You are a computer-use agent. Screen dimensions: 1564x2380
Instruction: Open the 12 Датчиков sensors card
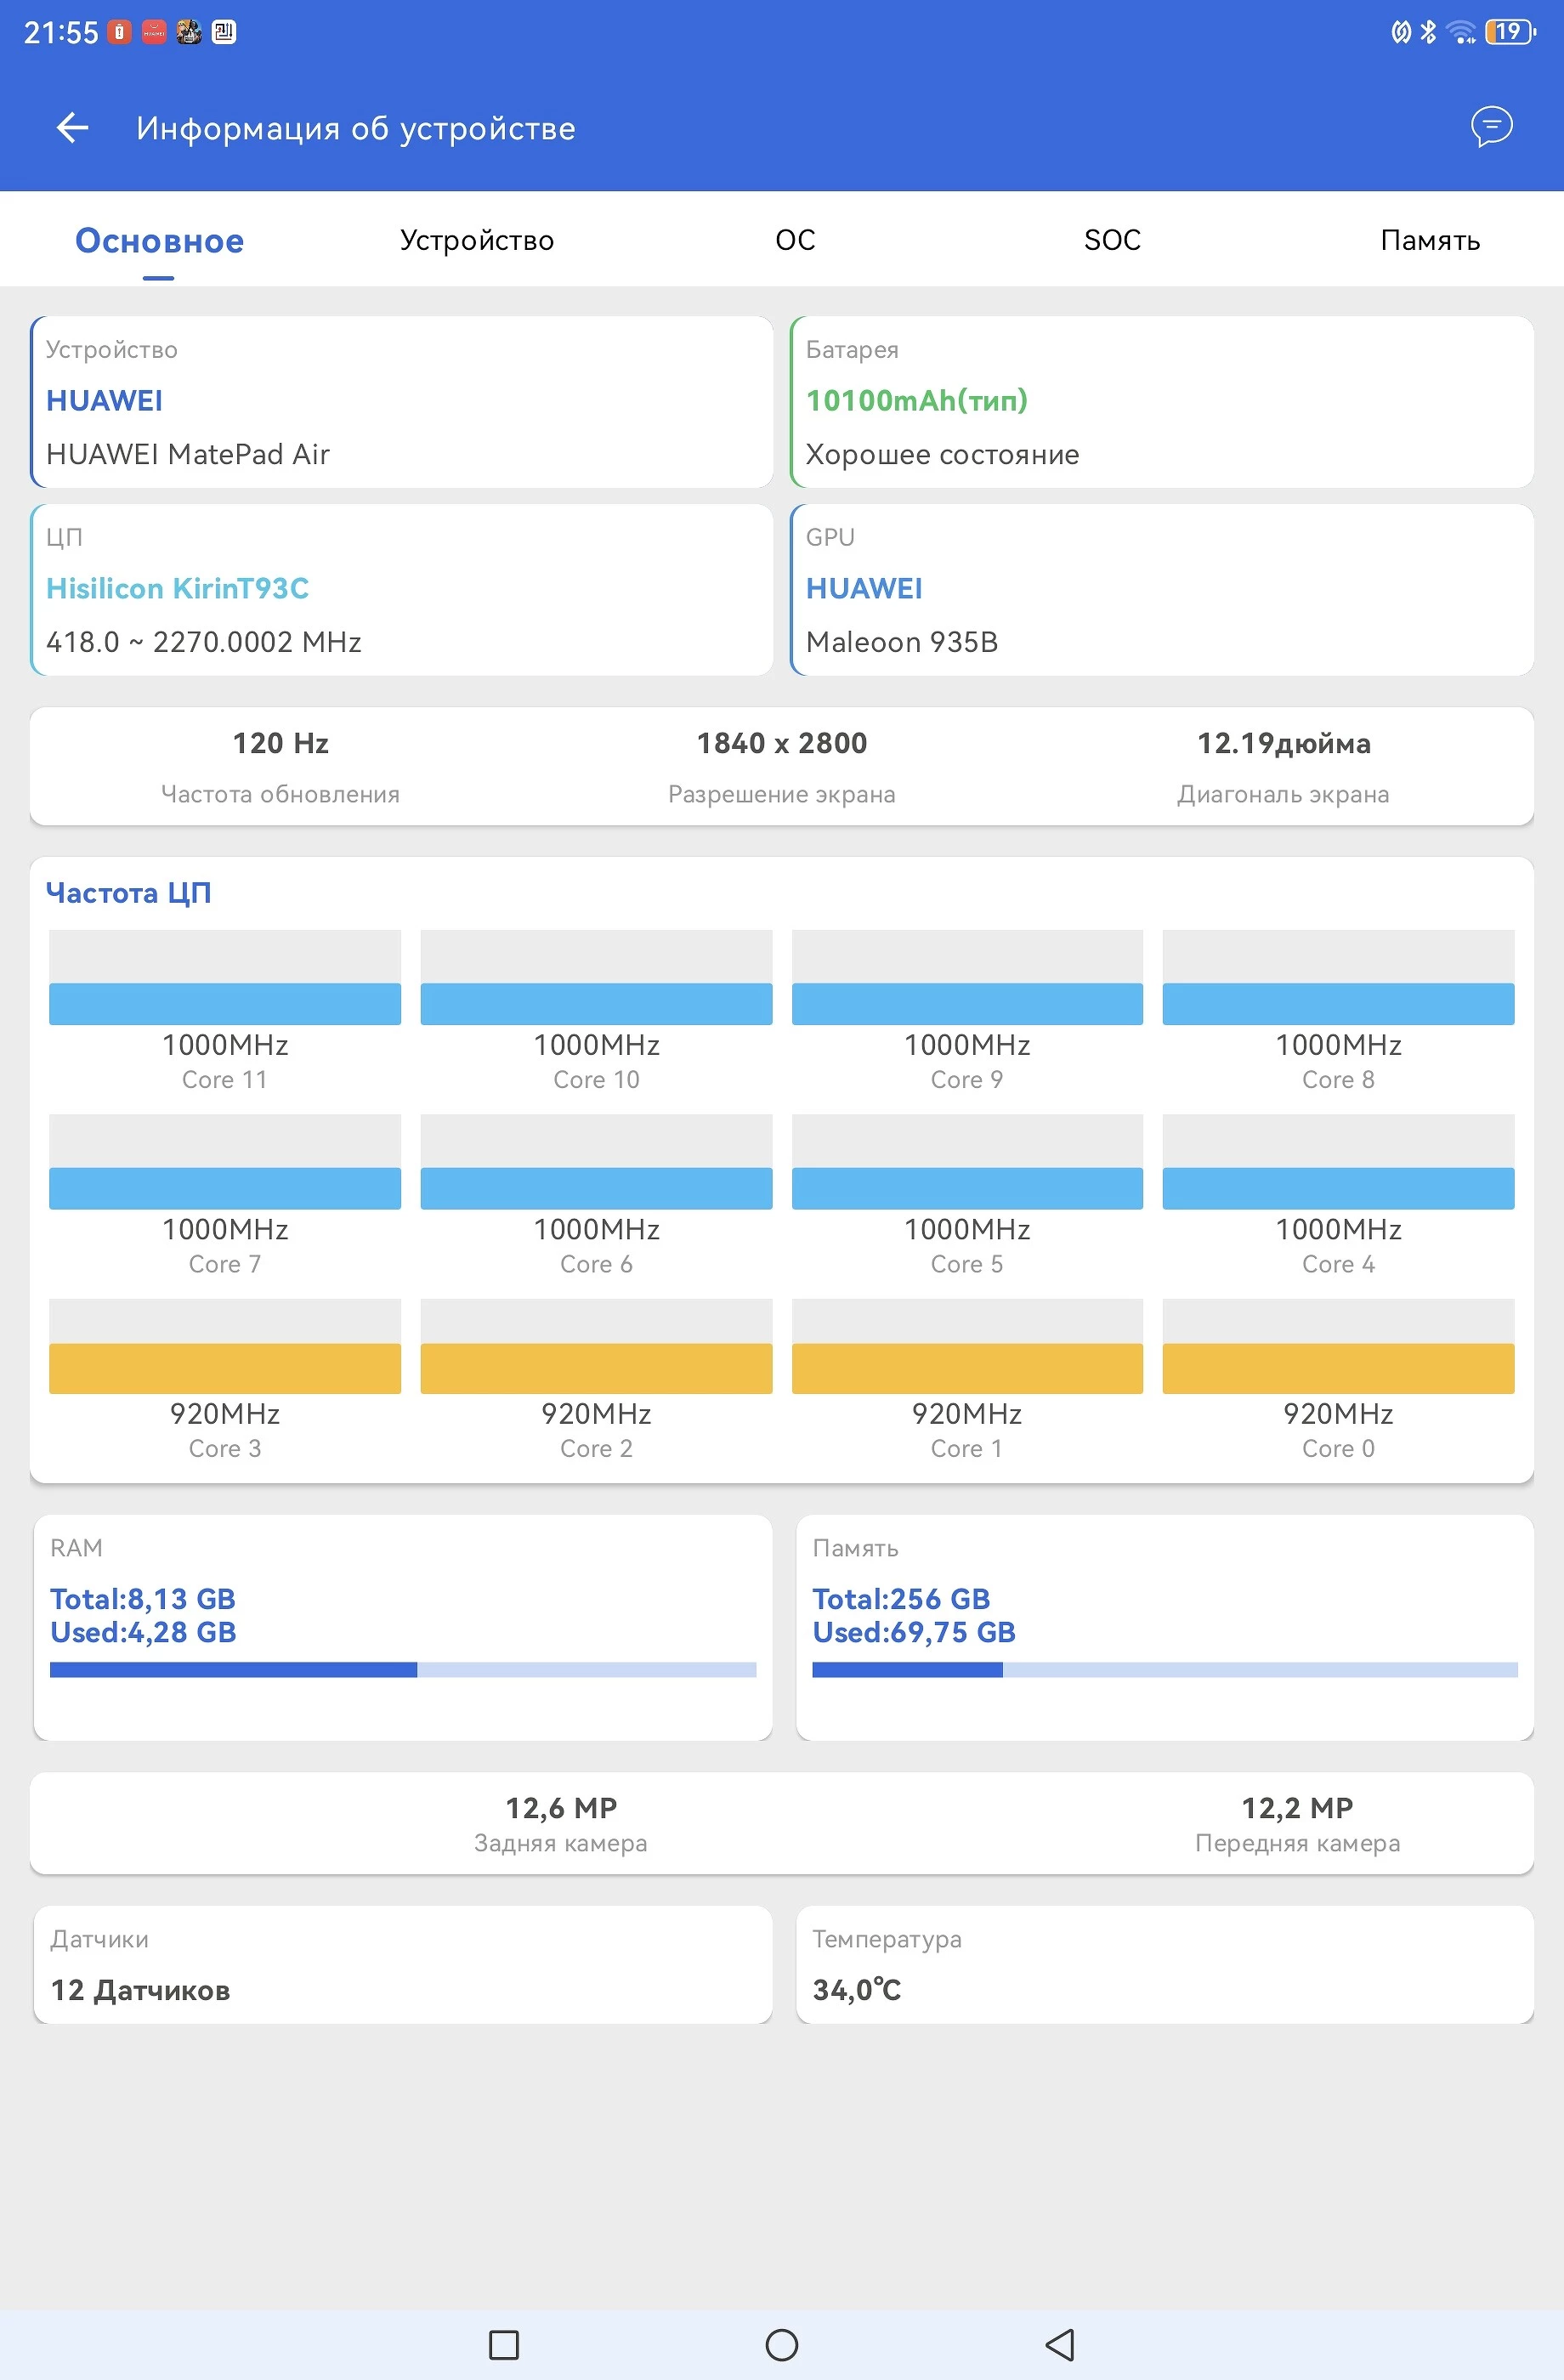403,1965
